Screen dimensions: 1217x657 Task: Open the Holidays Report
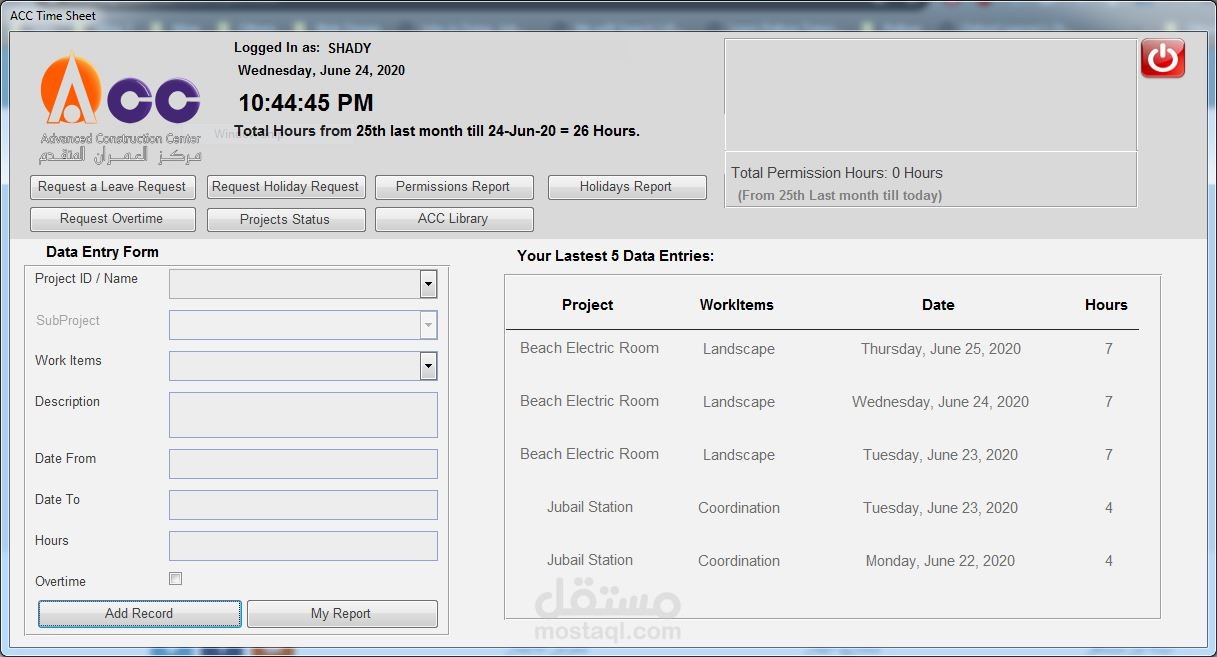tap(626, 187)
